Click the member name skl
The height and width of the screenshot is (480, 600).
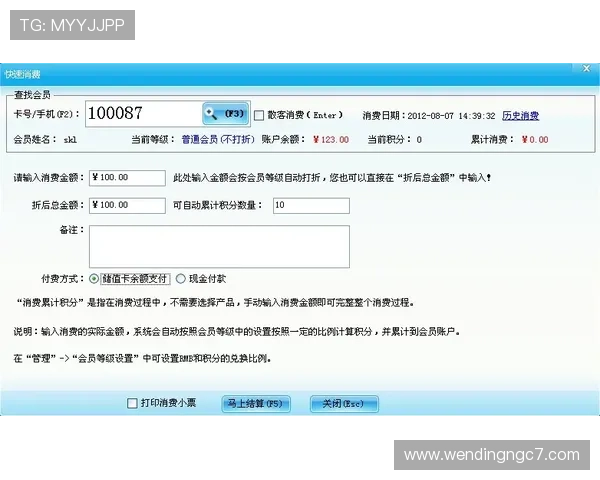click(70, 140)
